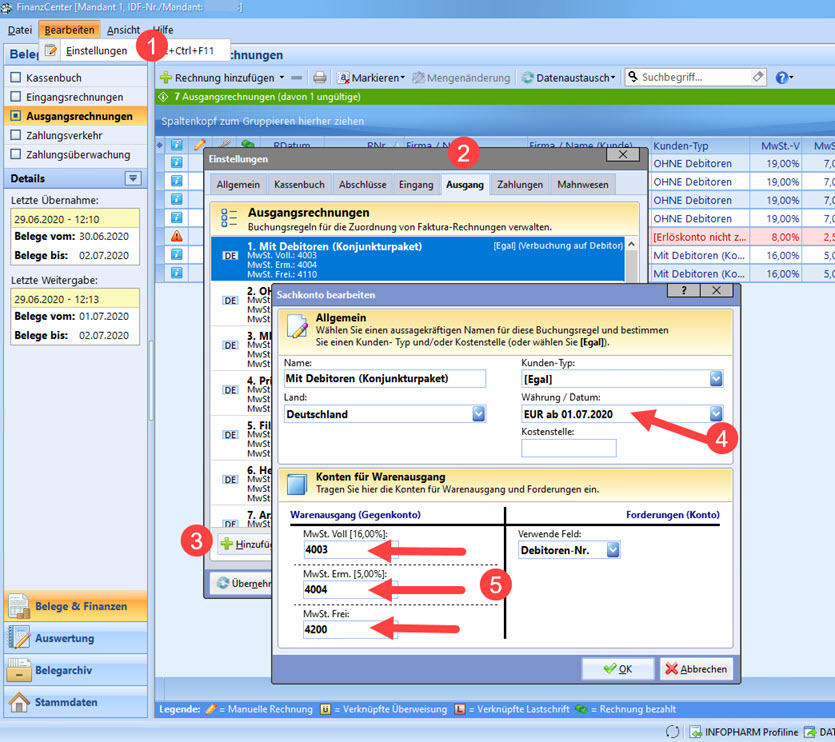Expand the Währung / Datum dropdown
The height and width of the screenshot is (742, 835).
coord(716,414)
